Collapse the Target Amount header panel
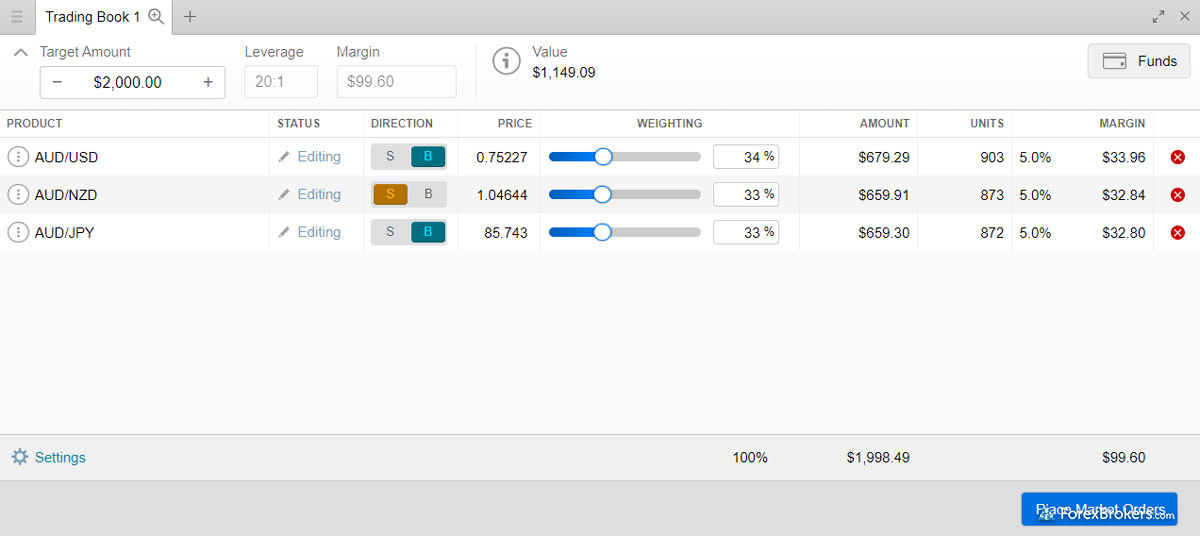 point(21,53)
